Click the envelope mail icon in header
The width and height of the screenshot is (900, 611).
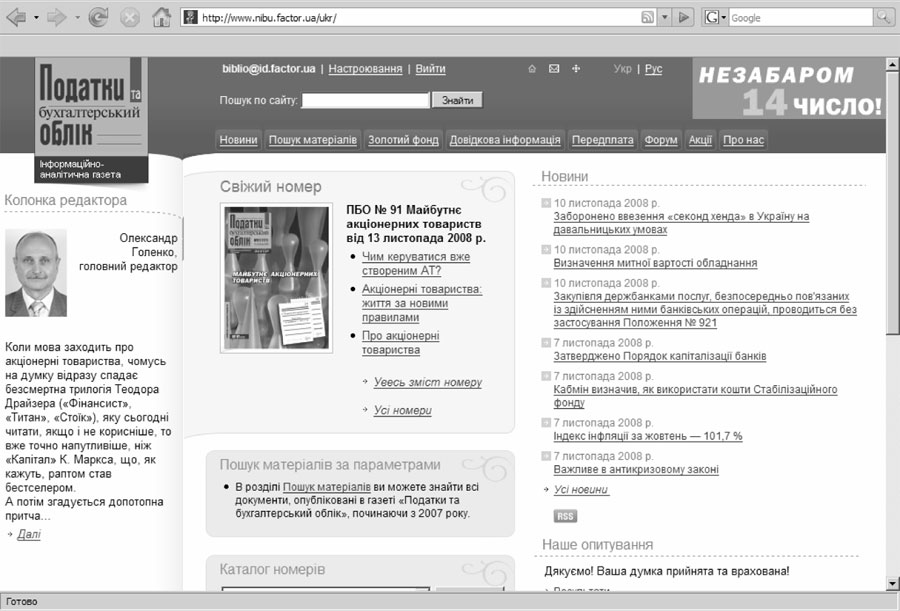point(554,69)
